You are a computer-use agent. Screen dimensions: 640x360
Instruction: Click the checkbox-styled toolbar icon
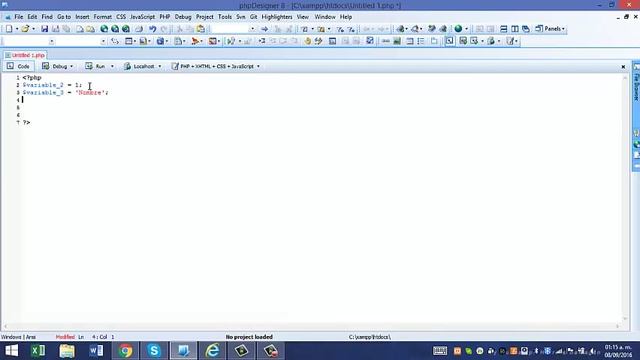click(370, 41)
